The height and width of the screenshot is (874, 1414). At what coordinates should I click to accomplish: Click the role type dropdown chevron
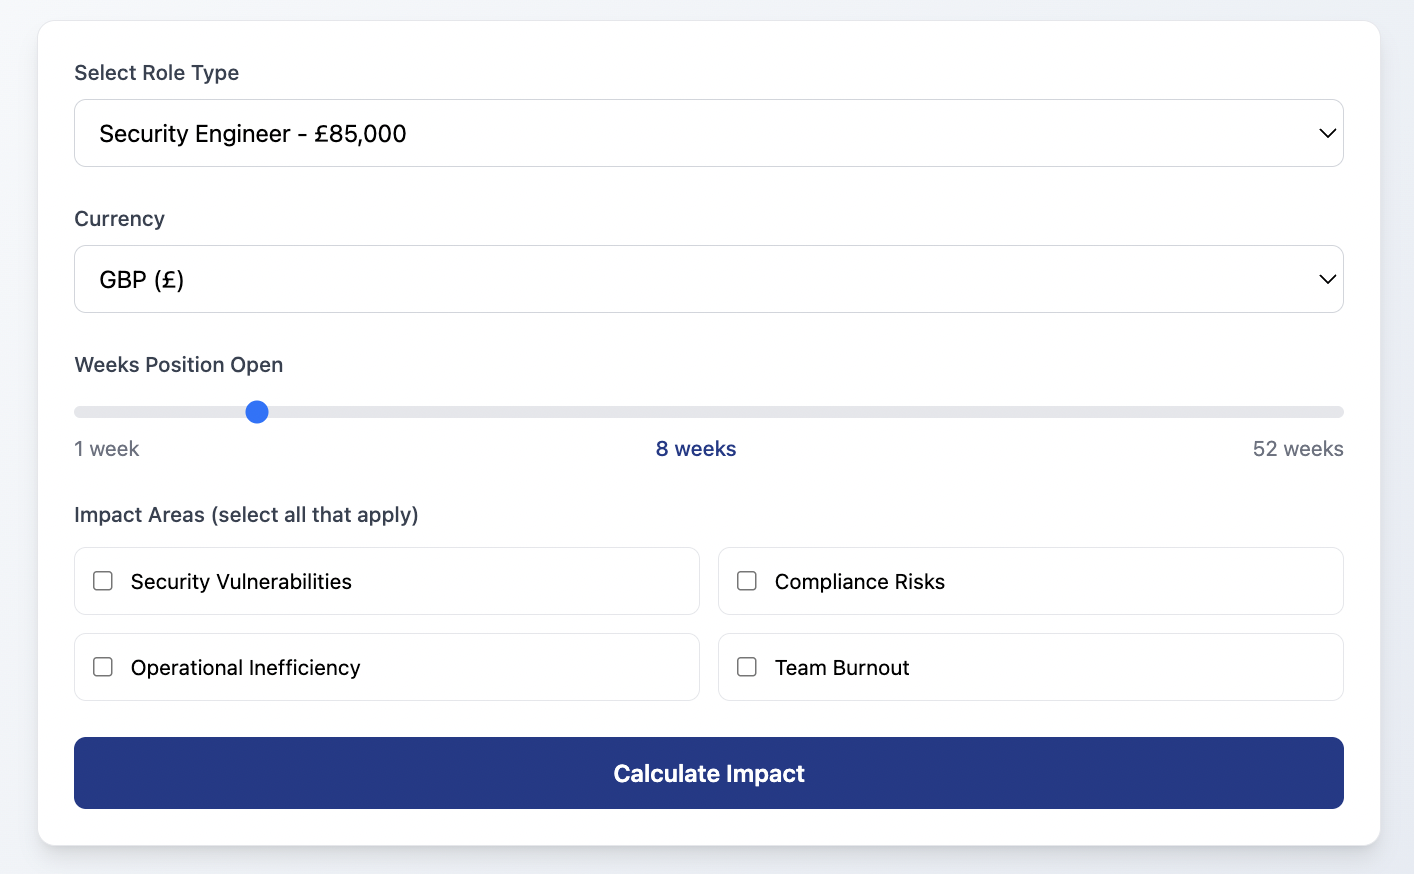click(x=1327, y=132)
